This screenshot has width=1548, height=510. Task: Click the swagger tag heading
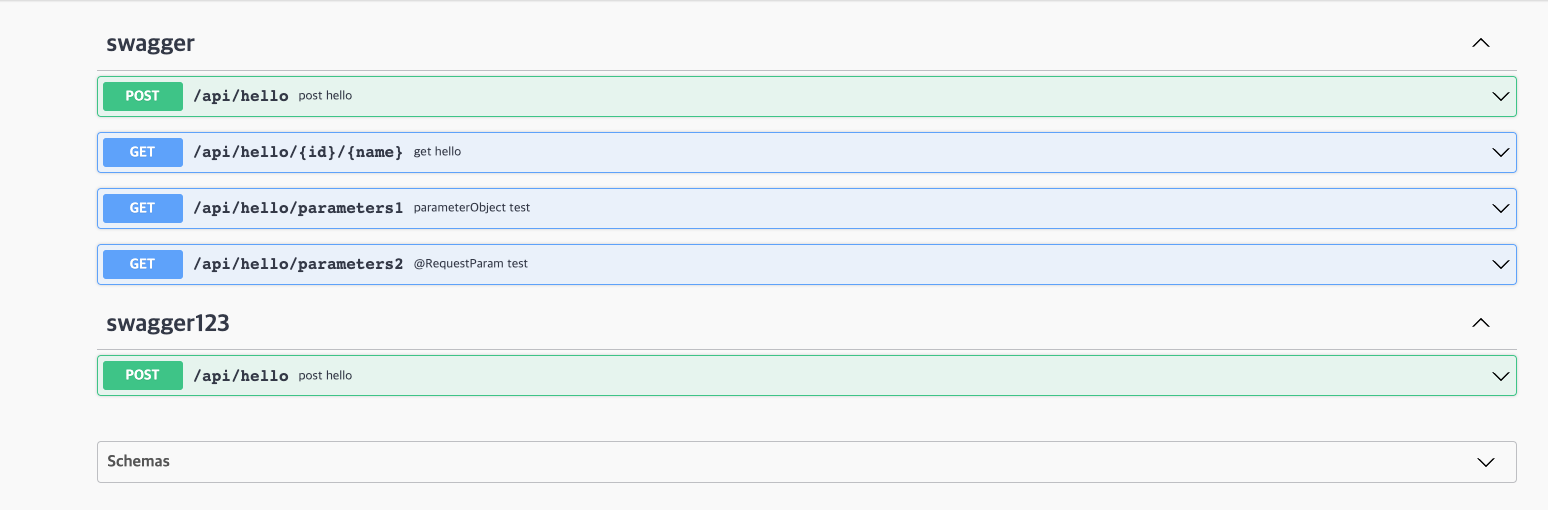click(x=151, y=43)
